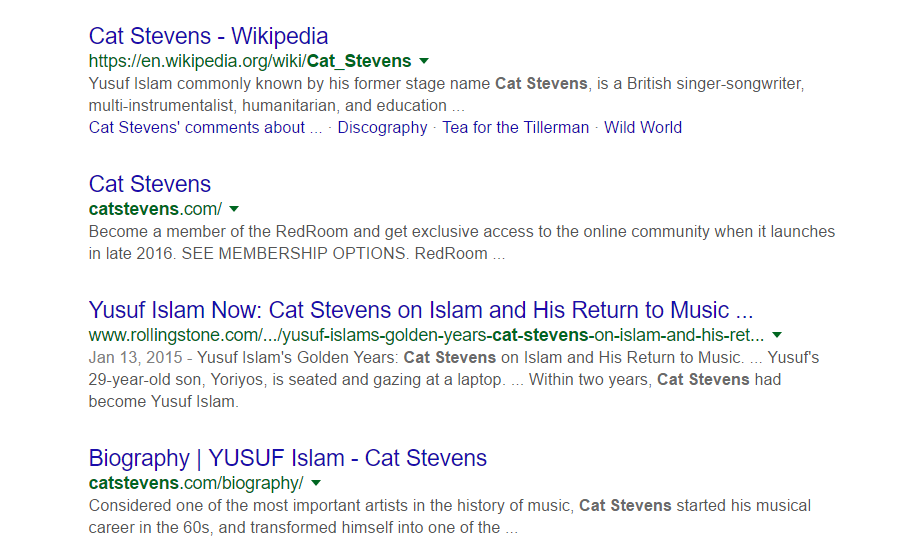Open Cat Stevens' comments about sitelink

coord(205,127)
